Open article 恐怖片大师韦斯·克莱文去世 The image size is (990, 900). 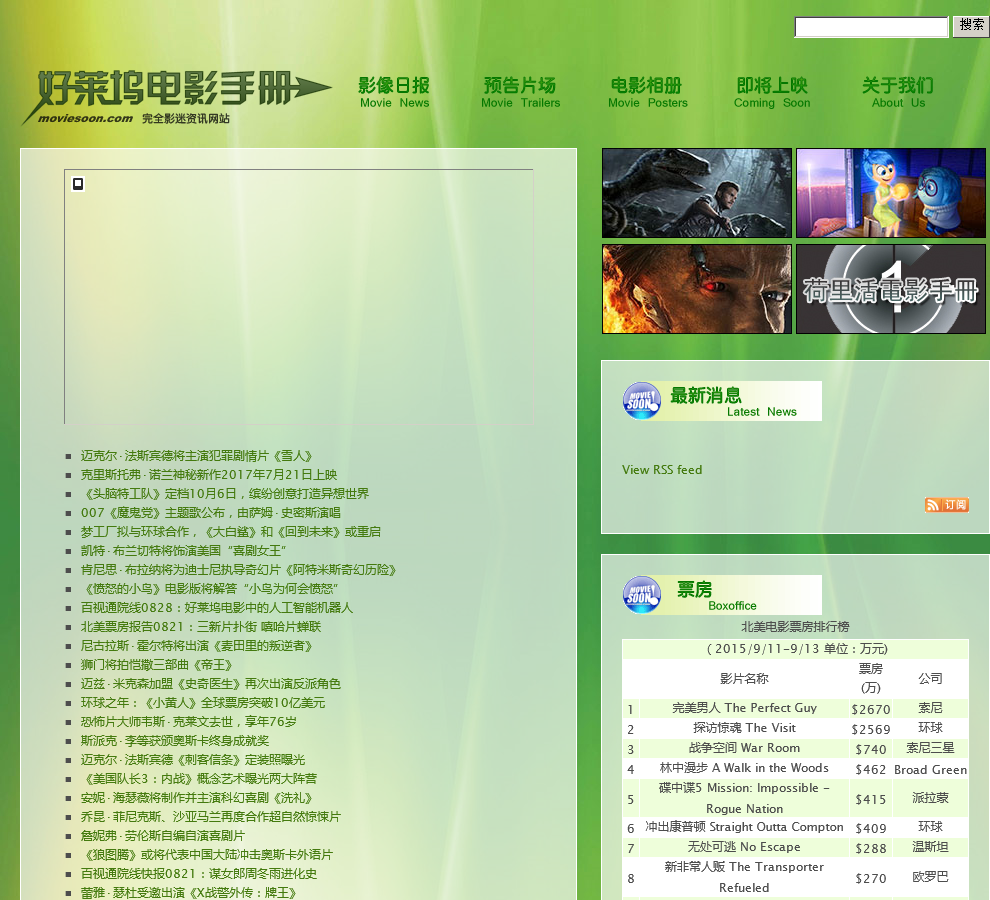(189, 721)
